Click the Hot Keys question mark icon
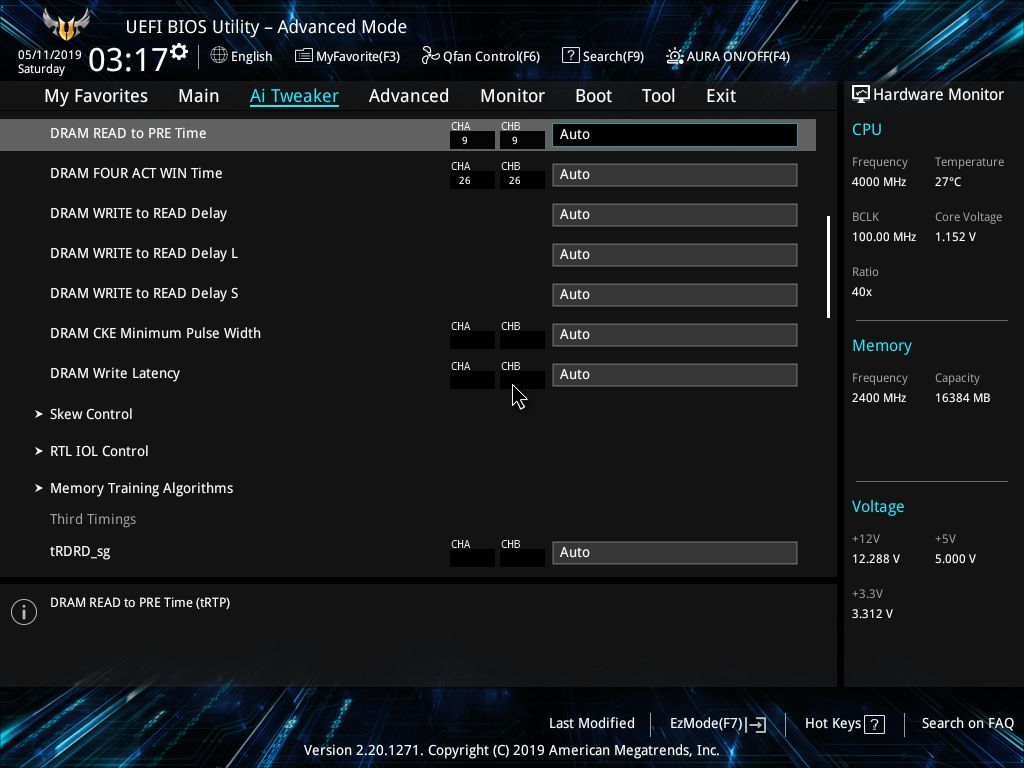Screen dimensions: 1024x768 [x=874, y=724]
